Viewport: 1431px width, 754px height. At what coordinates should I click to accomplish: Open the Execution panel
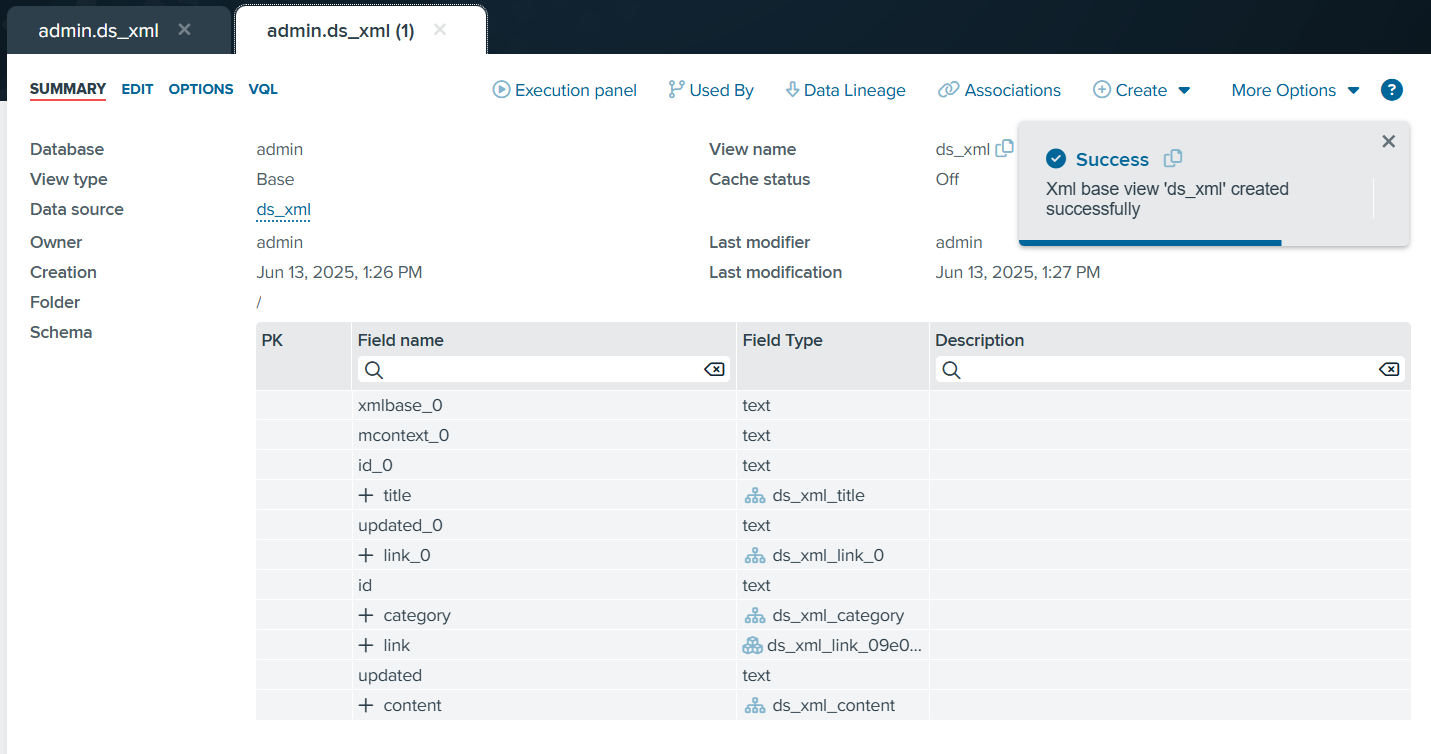tap(565, 90)
